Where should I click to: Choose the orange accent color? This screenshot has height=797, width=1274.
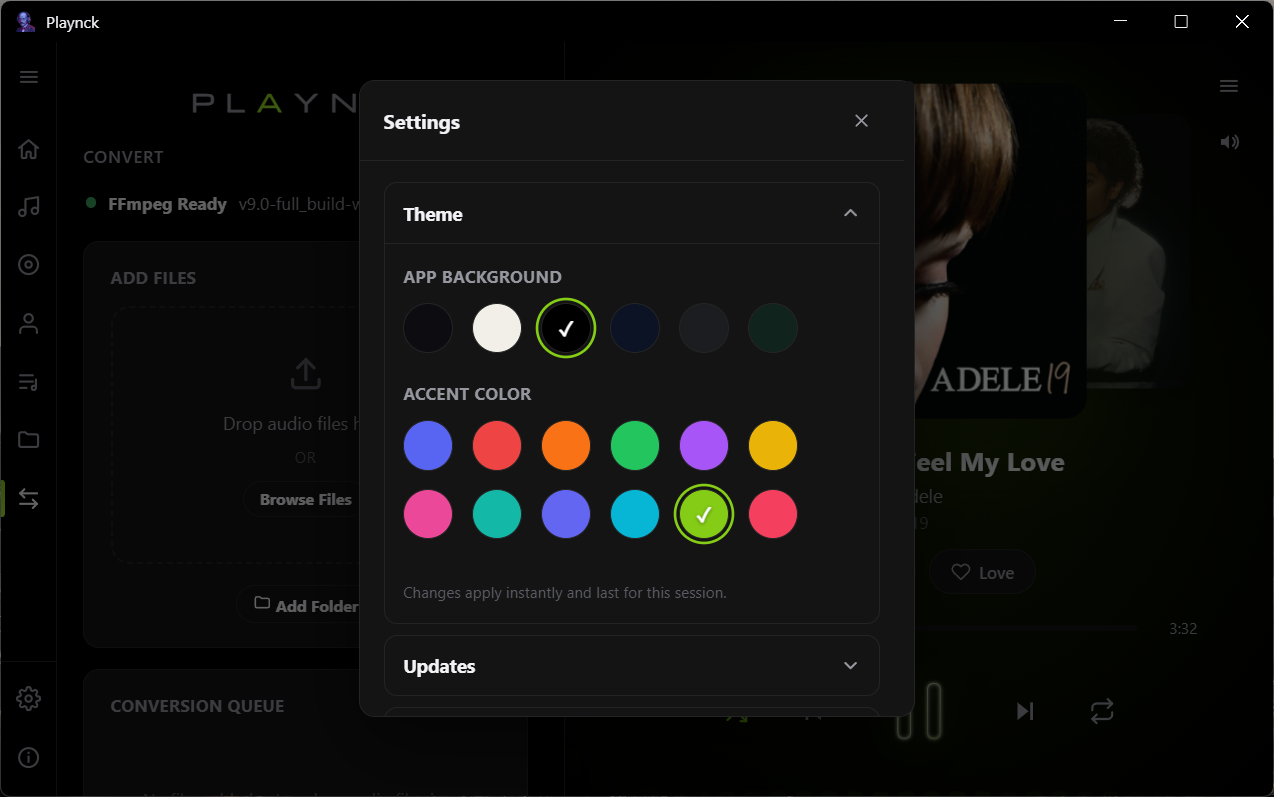point(566,445)
